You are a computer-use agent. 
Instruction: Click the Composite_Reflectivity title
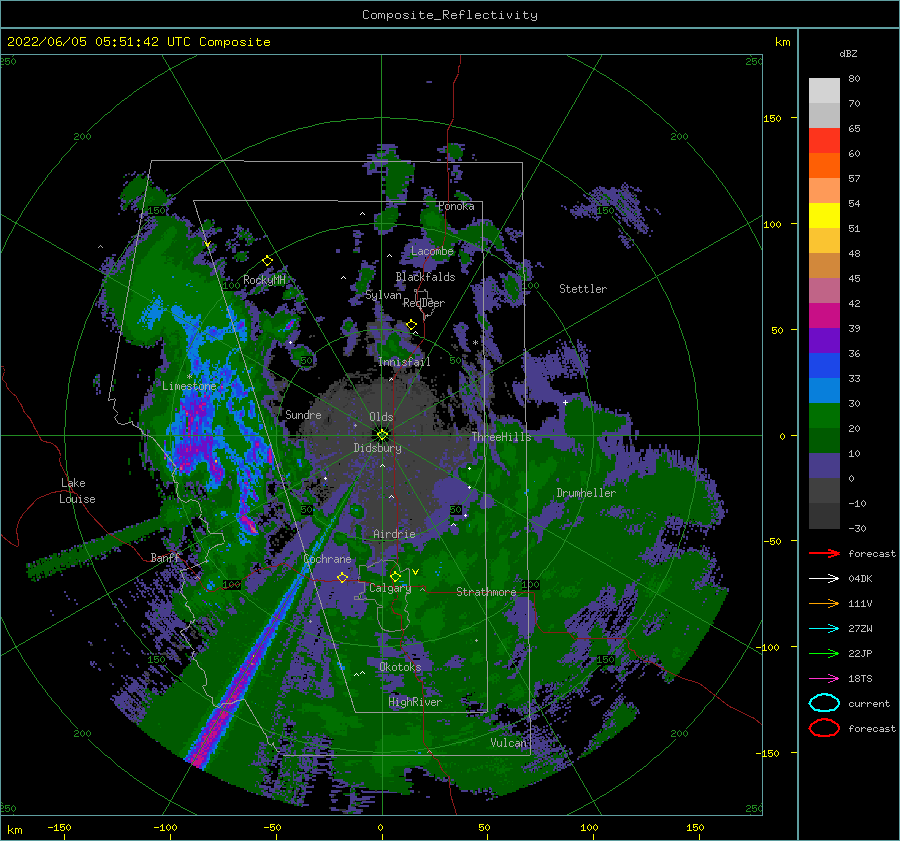(449, 15)
